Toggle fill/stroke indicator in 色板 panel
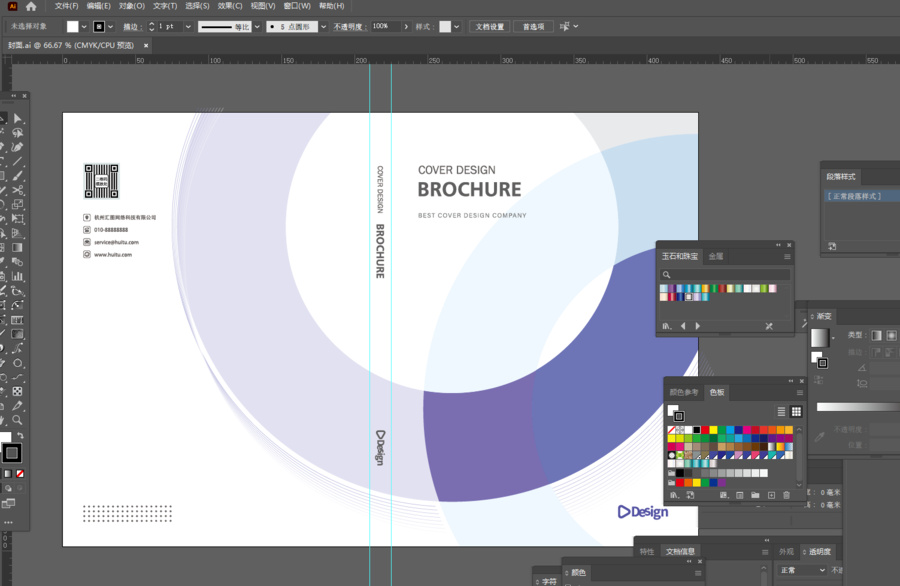 (x=676, y=412)
